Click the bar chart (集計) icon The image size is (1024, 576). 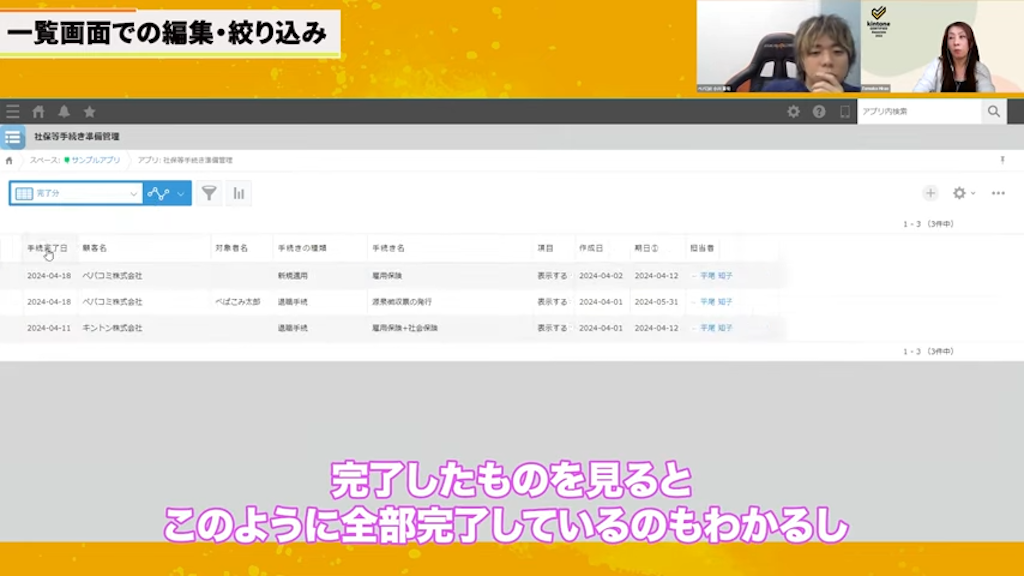click(x=239, y=193)
